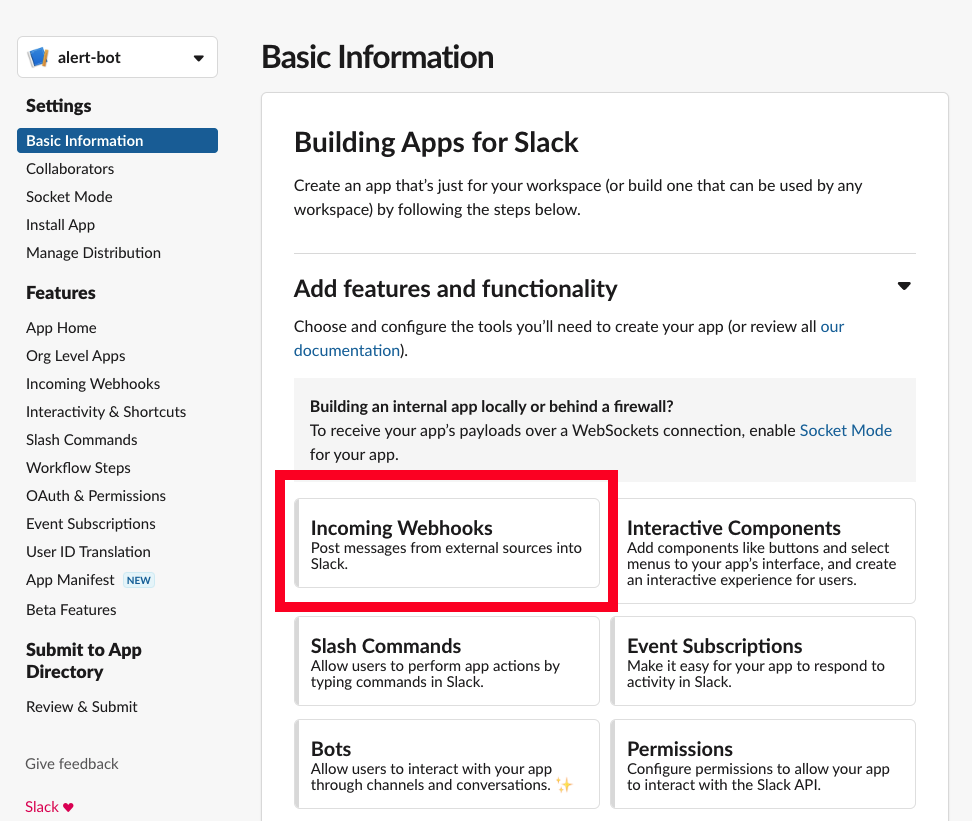Open Collaborators settings page

tap(70, 169)
